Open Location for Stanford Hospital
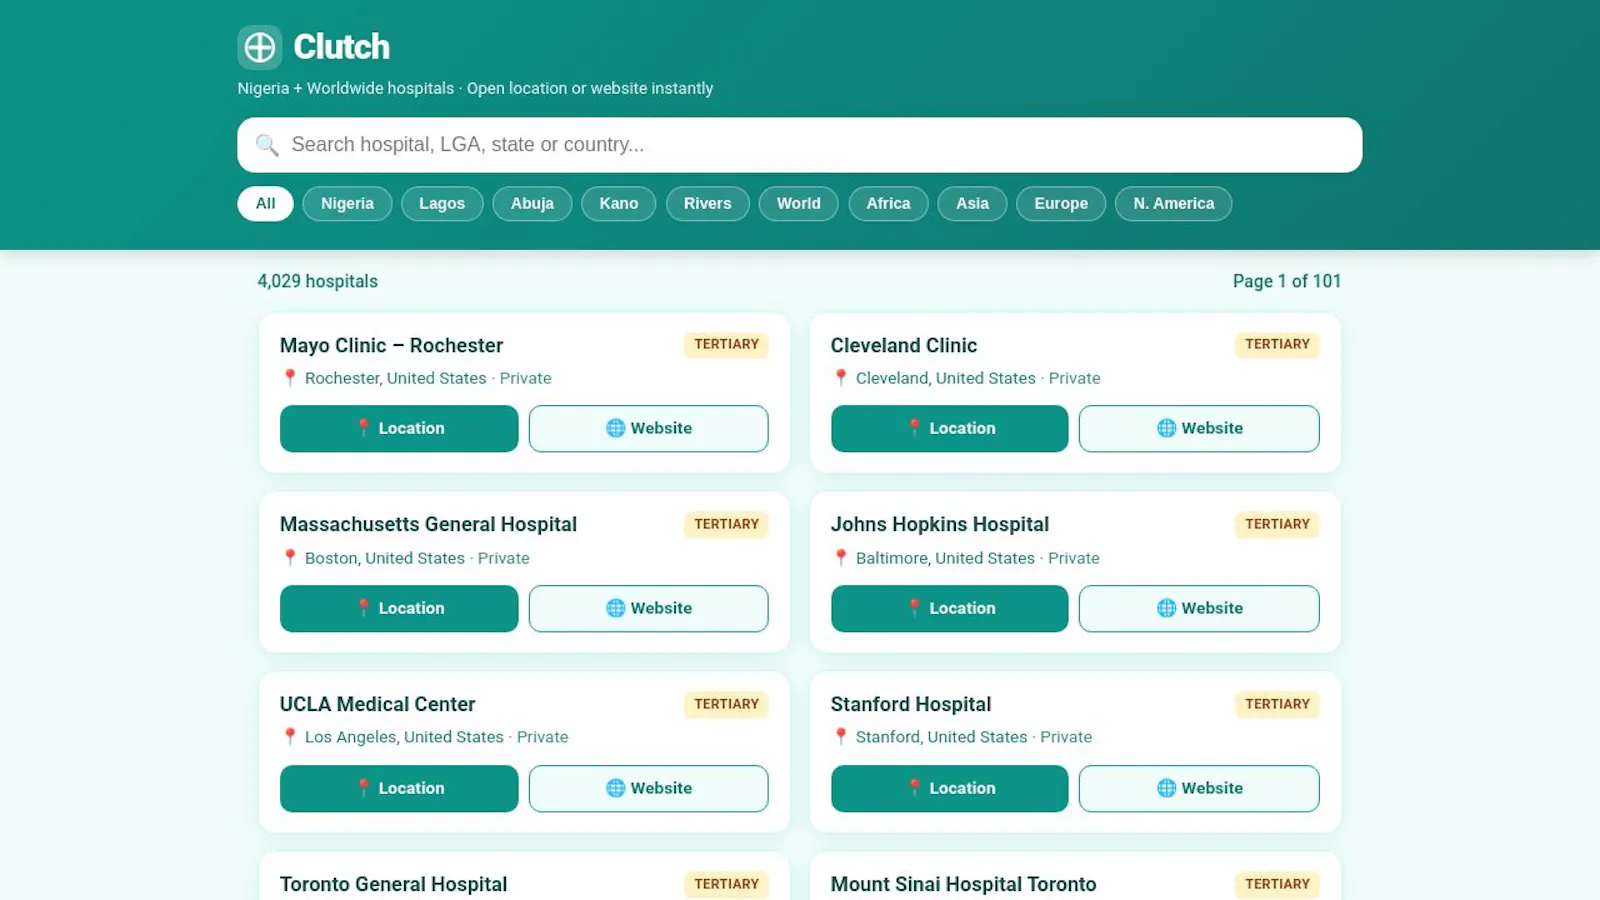This screenshot has height=900, width=1600. tap(949, 788)
